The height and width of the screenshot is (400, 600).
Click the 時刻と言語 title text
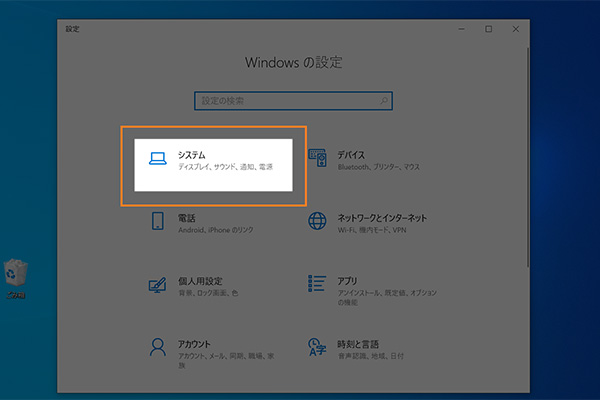[358, 344]
